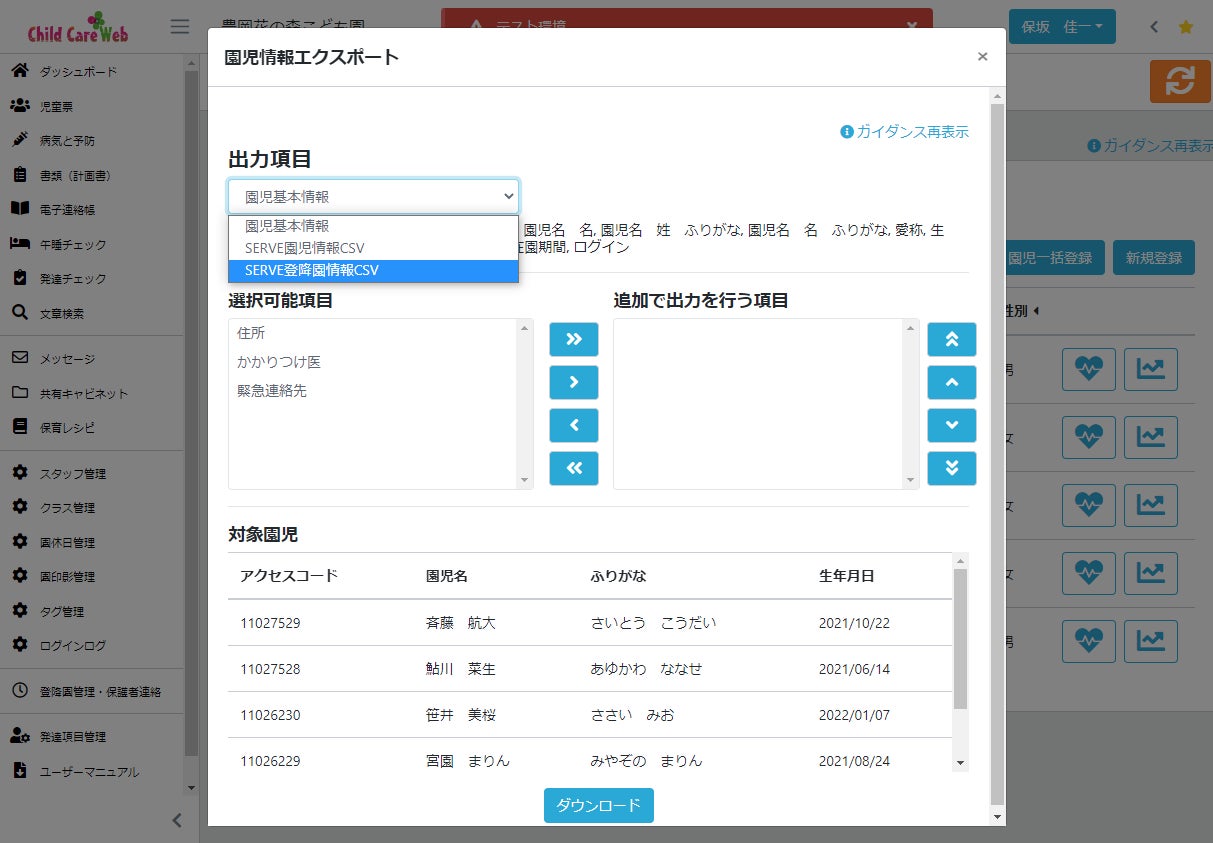
Task: Click the child name 笹井 美桜
Action: coord(461,715)
